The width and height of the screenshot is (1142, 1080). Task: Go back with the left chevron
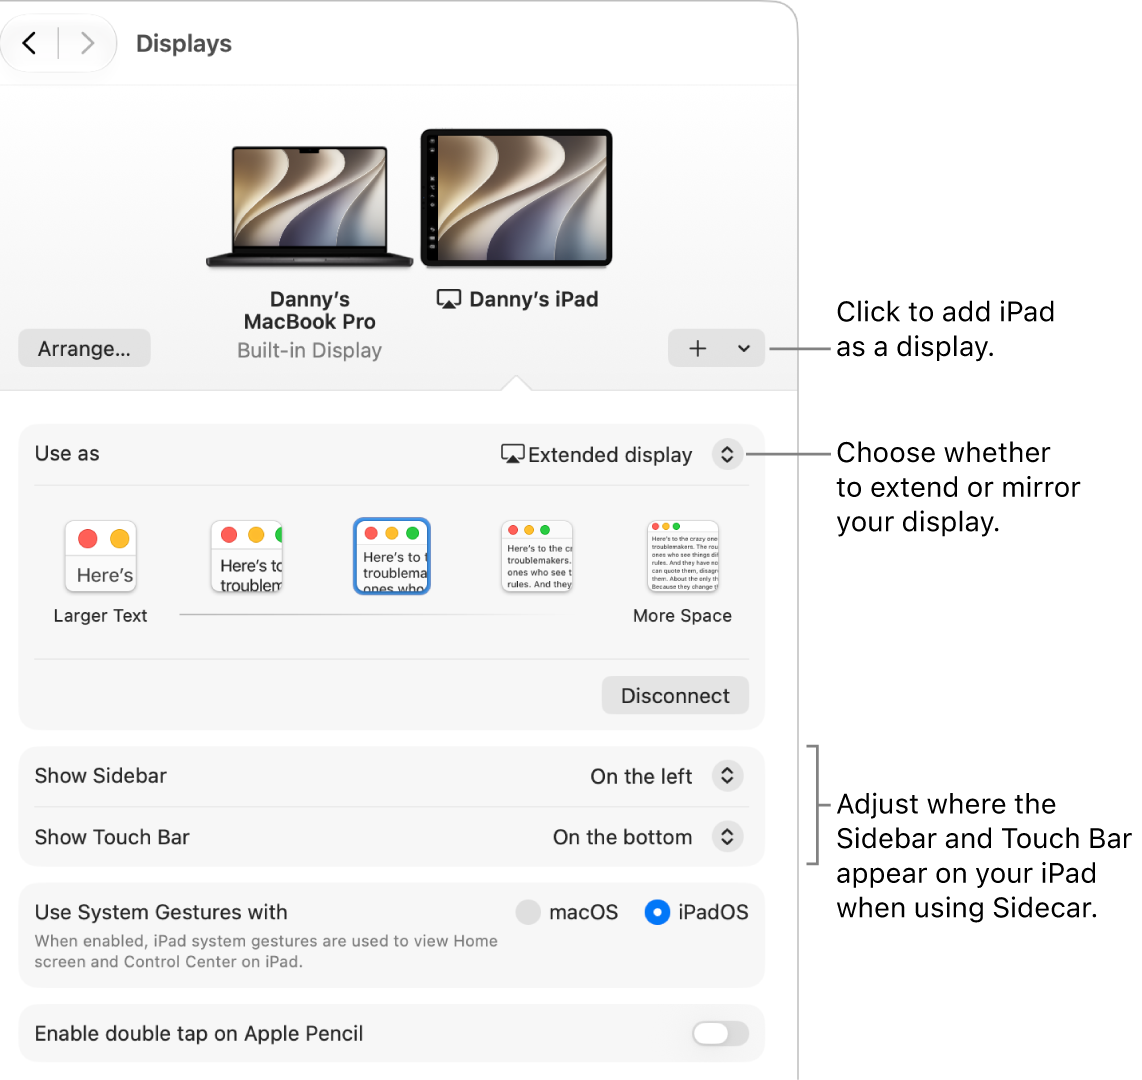pos(29,43)
